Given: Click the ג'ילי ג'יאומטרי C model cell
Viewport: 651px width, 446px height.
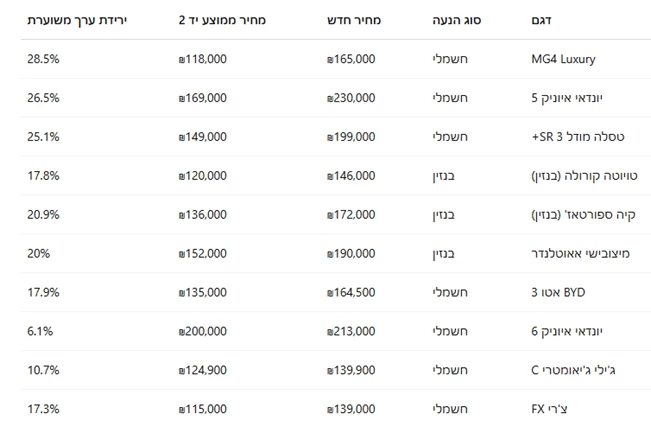Looking at the screenshot, I should point(571,370).
